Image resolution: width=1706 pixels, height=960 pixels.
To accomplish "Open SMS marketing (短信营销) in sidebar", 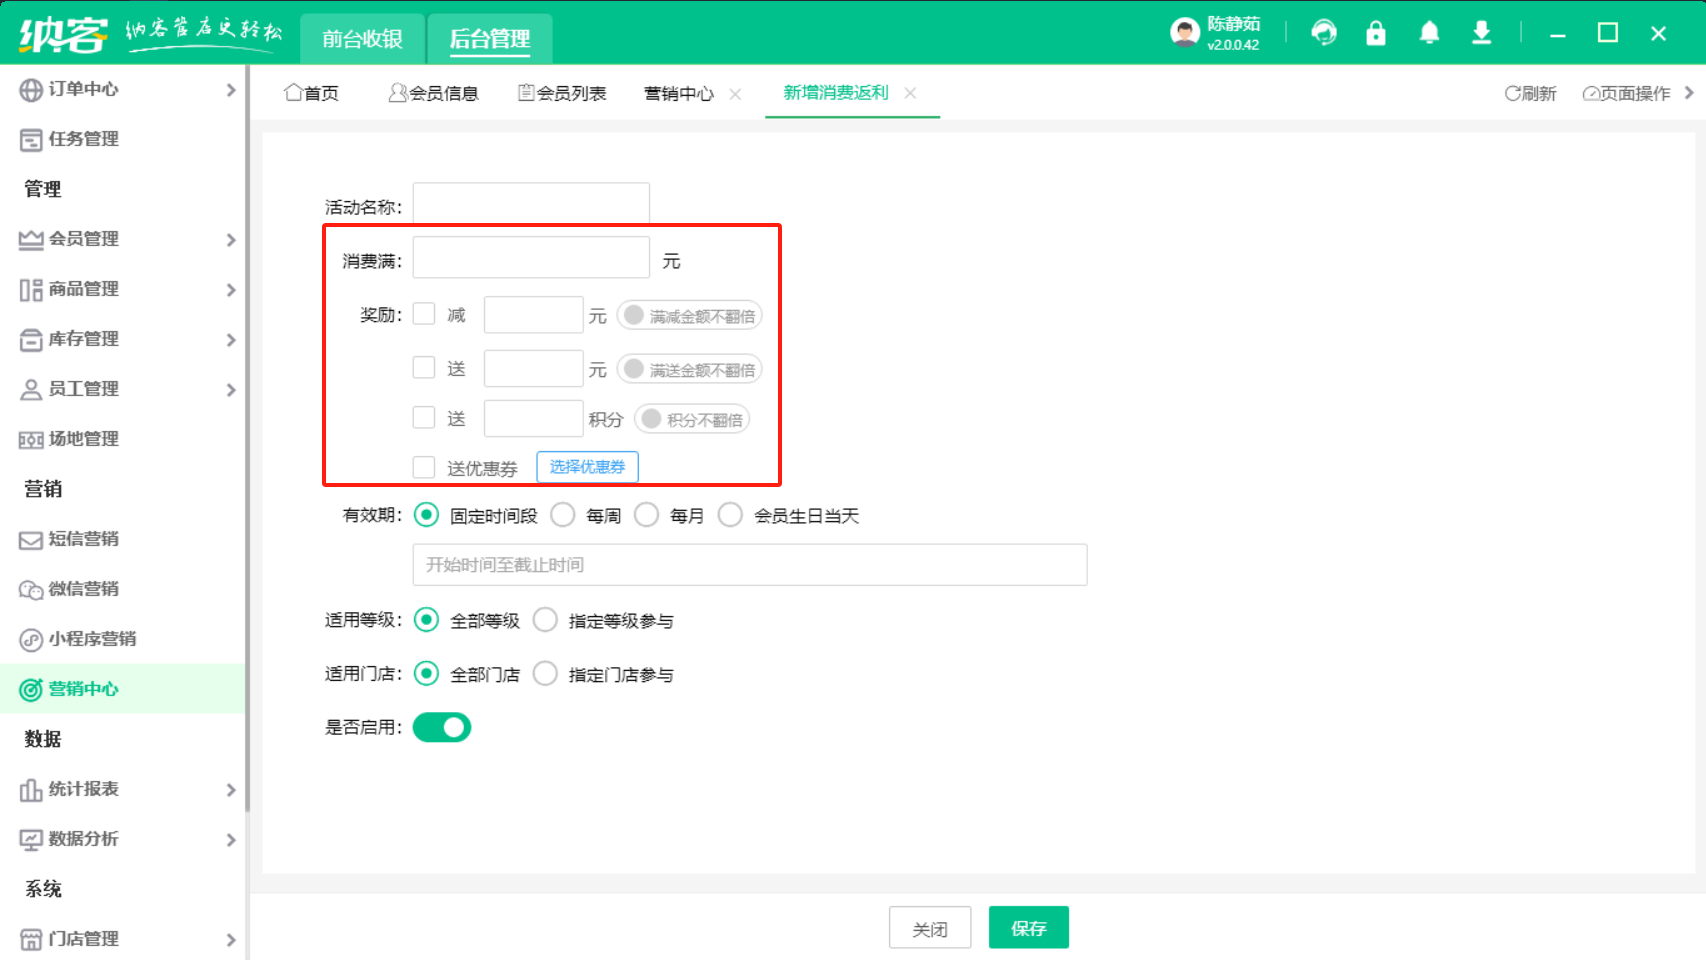I will [83, 539].
